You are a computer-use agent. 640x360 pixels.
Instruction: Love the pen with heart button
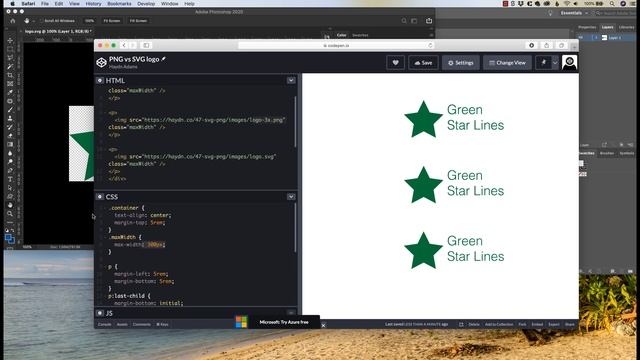[396, 63]
